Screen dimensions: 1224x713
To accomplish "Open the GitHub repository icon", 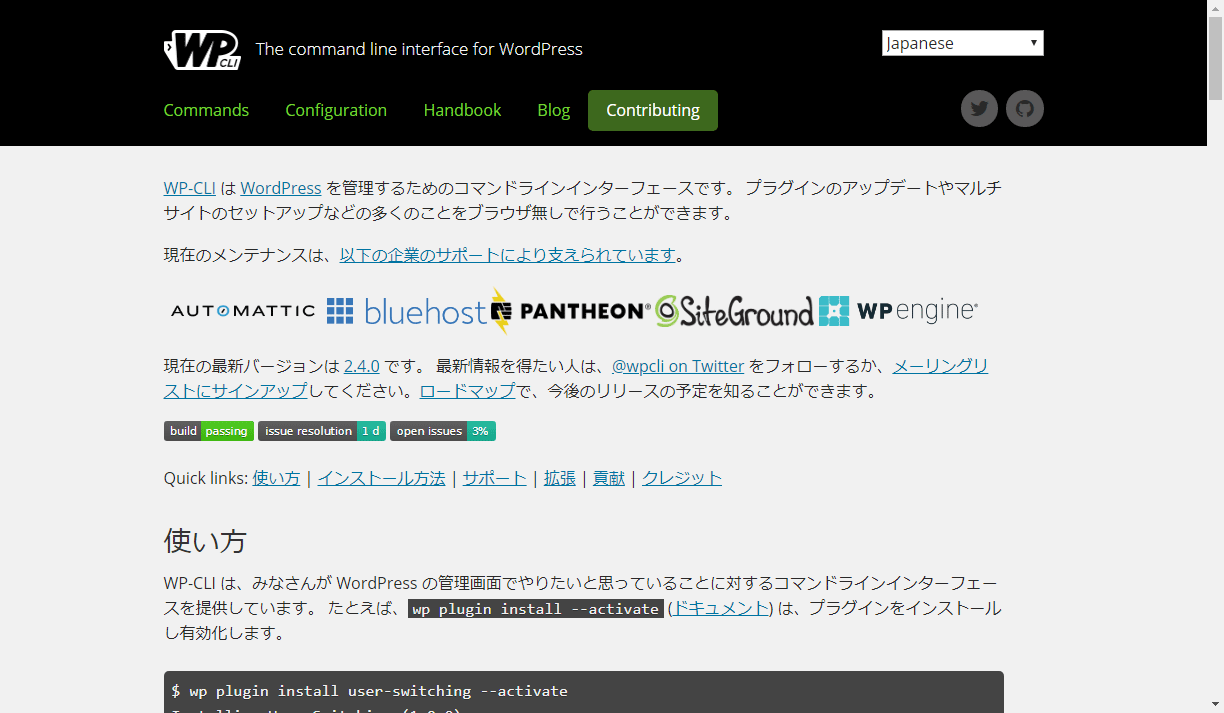I will coord(1025,109).
